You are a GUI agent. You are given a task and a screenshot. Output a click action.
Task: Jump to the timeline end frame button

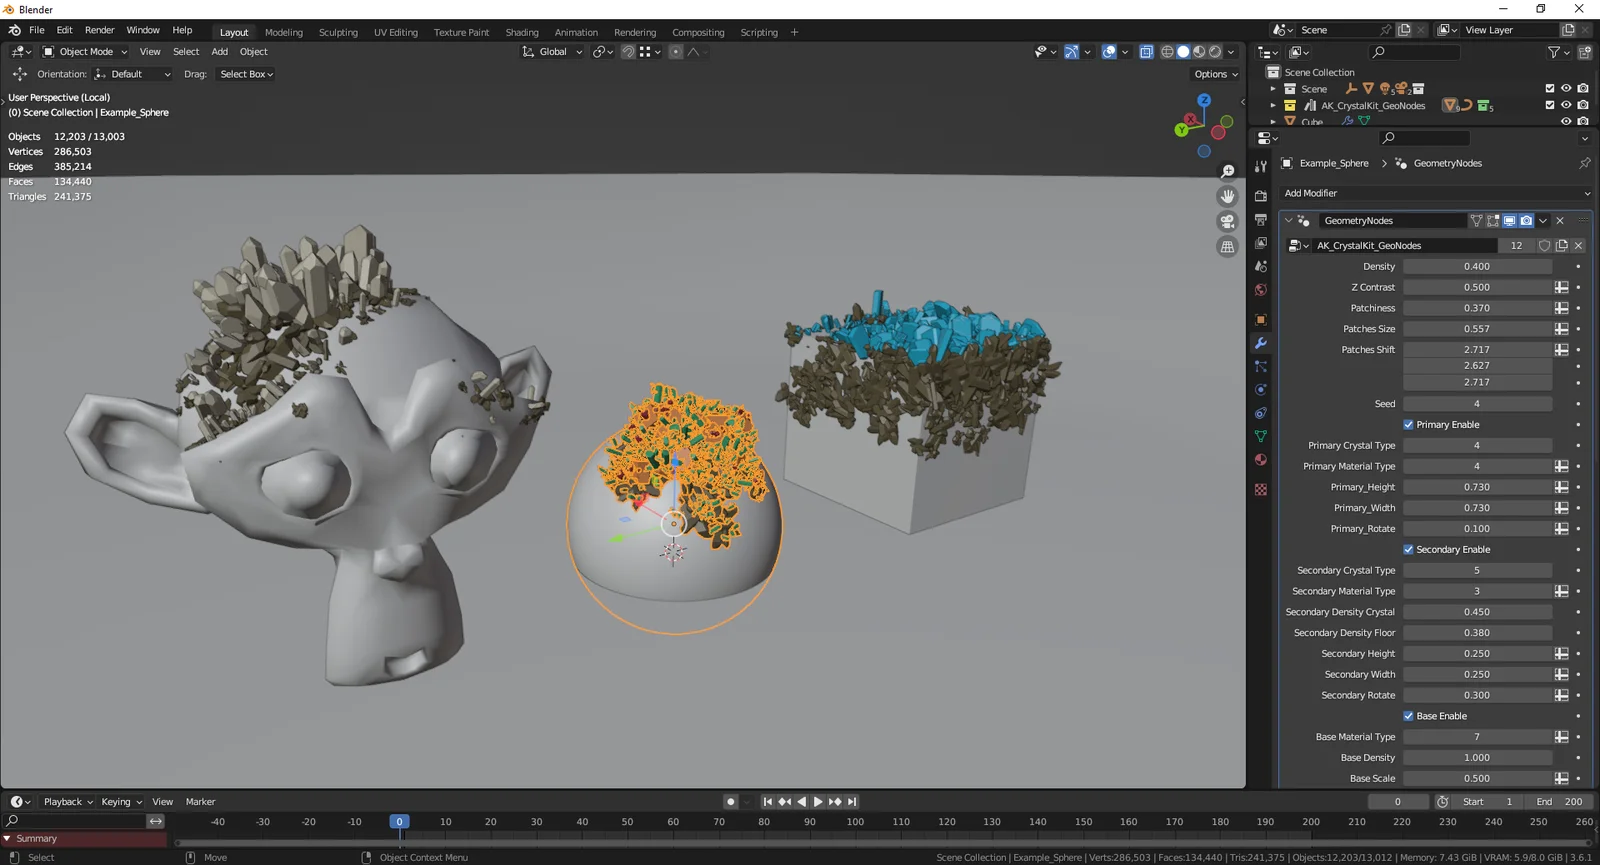pos(852,802)
